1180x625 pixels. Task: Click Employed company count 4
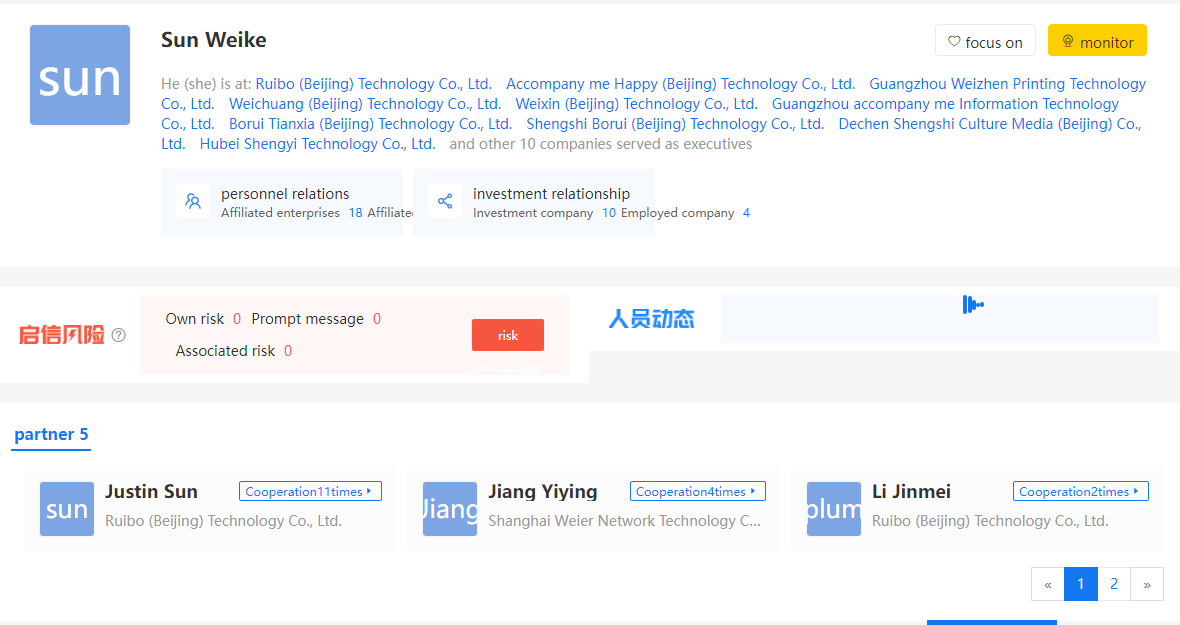747,213
